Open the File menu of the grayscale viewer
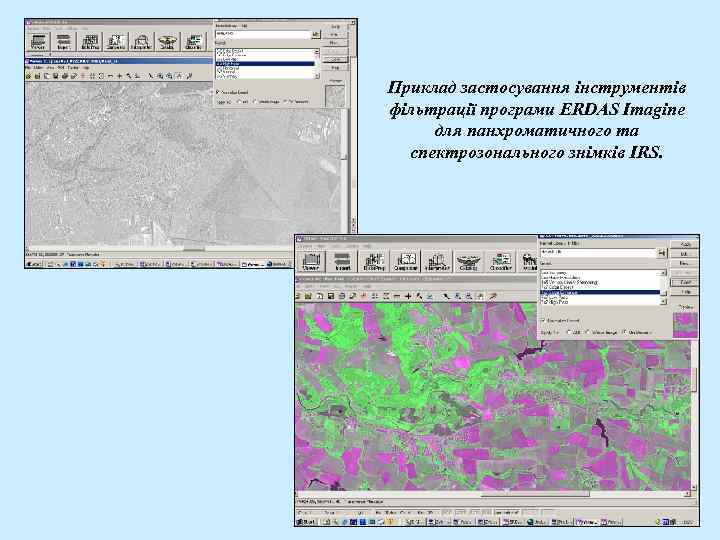 tap(27, 68)
